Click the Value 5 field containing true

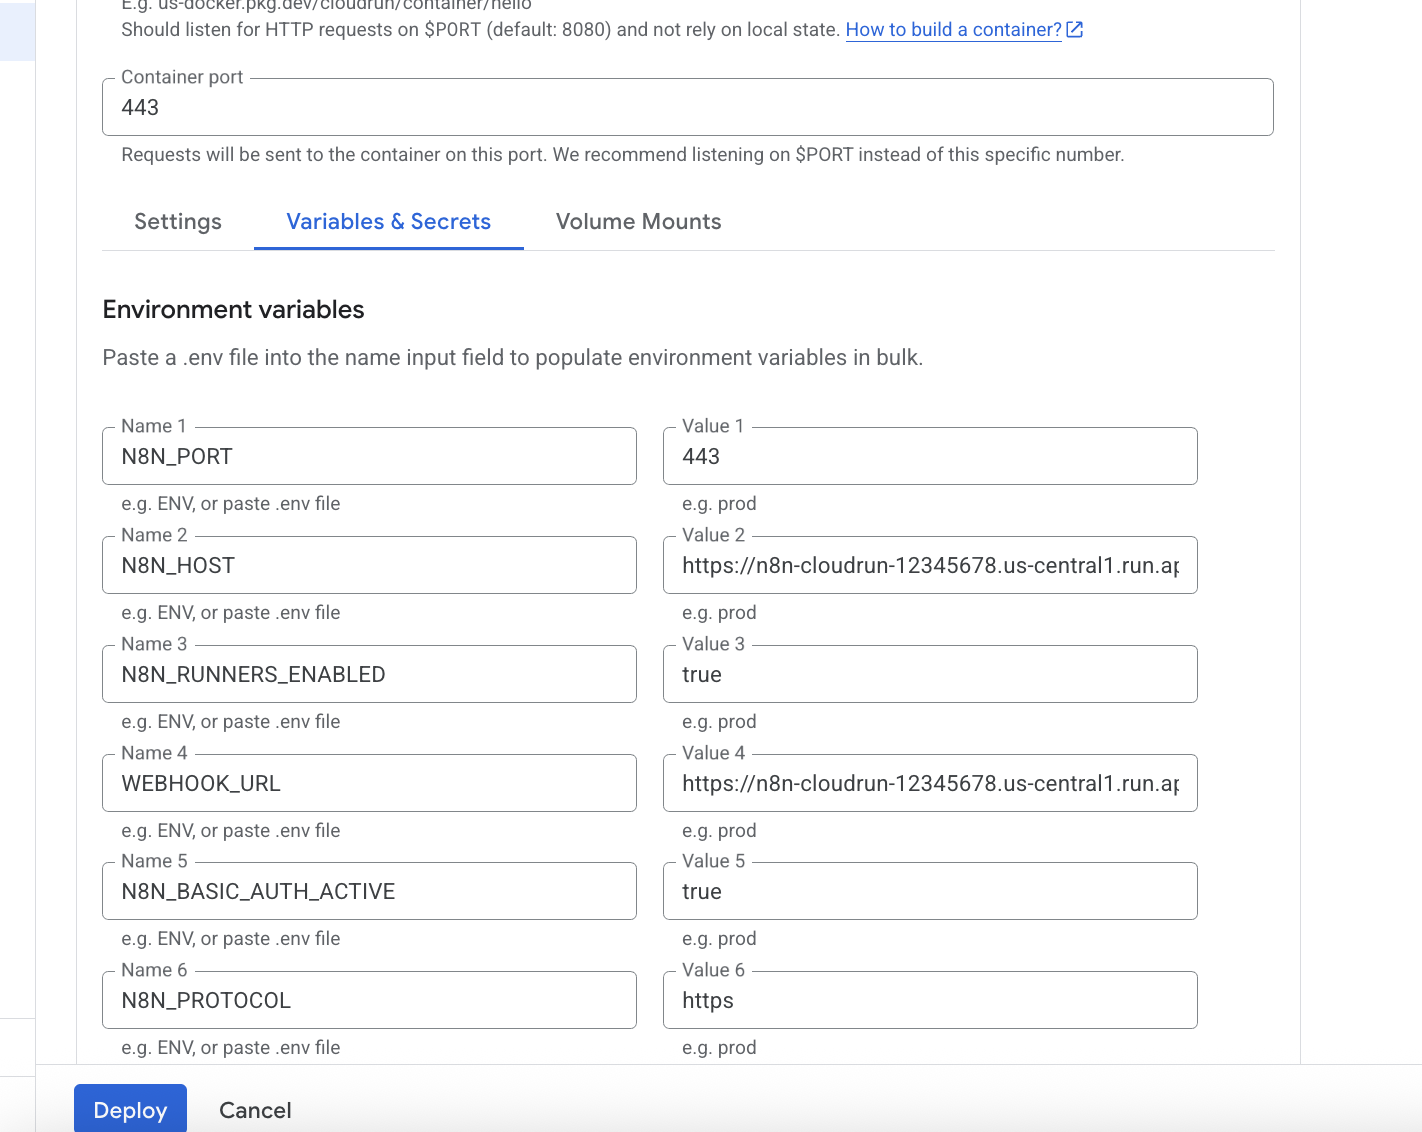click(x=930, y=891)
